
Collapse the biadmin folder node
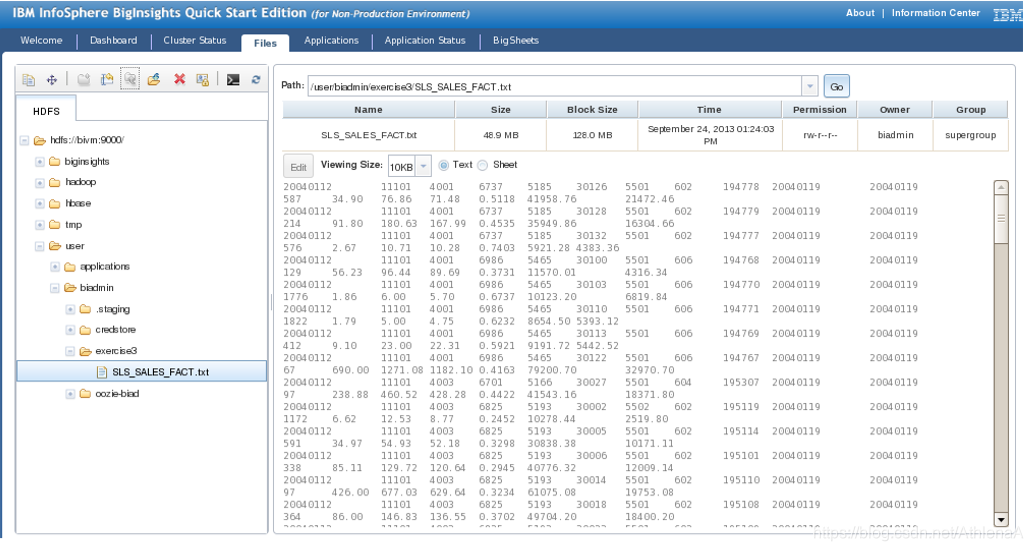pyautogui.click(x=55, y=288)
